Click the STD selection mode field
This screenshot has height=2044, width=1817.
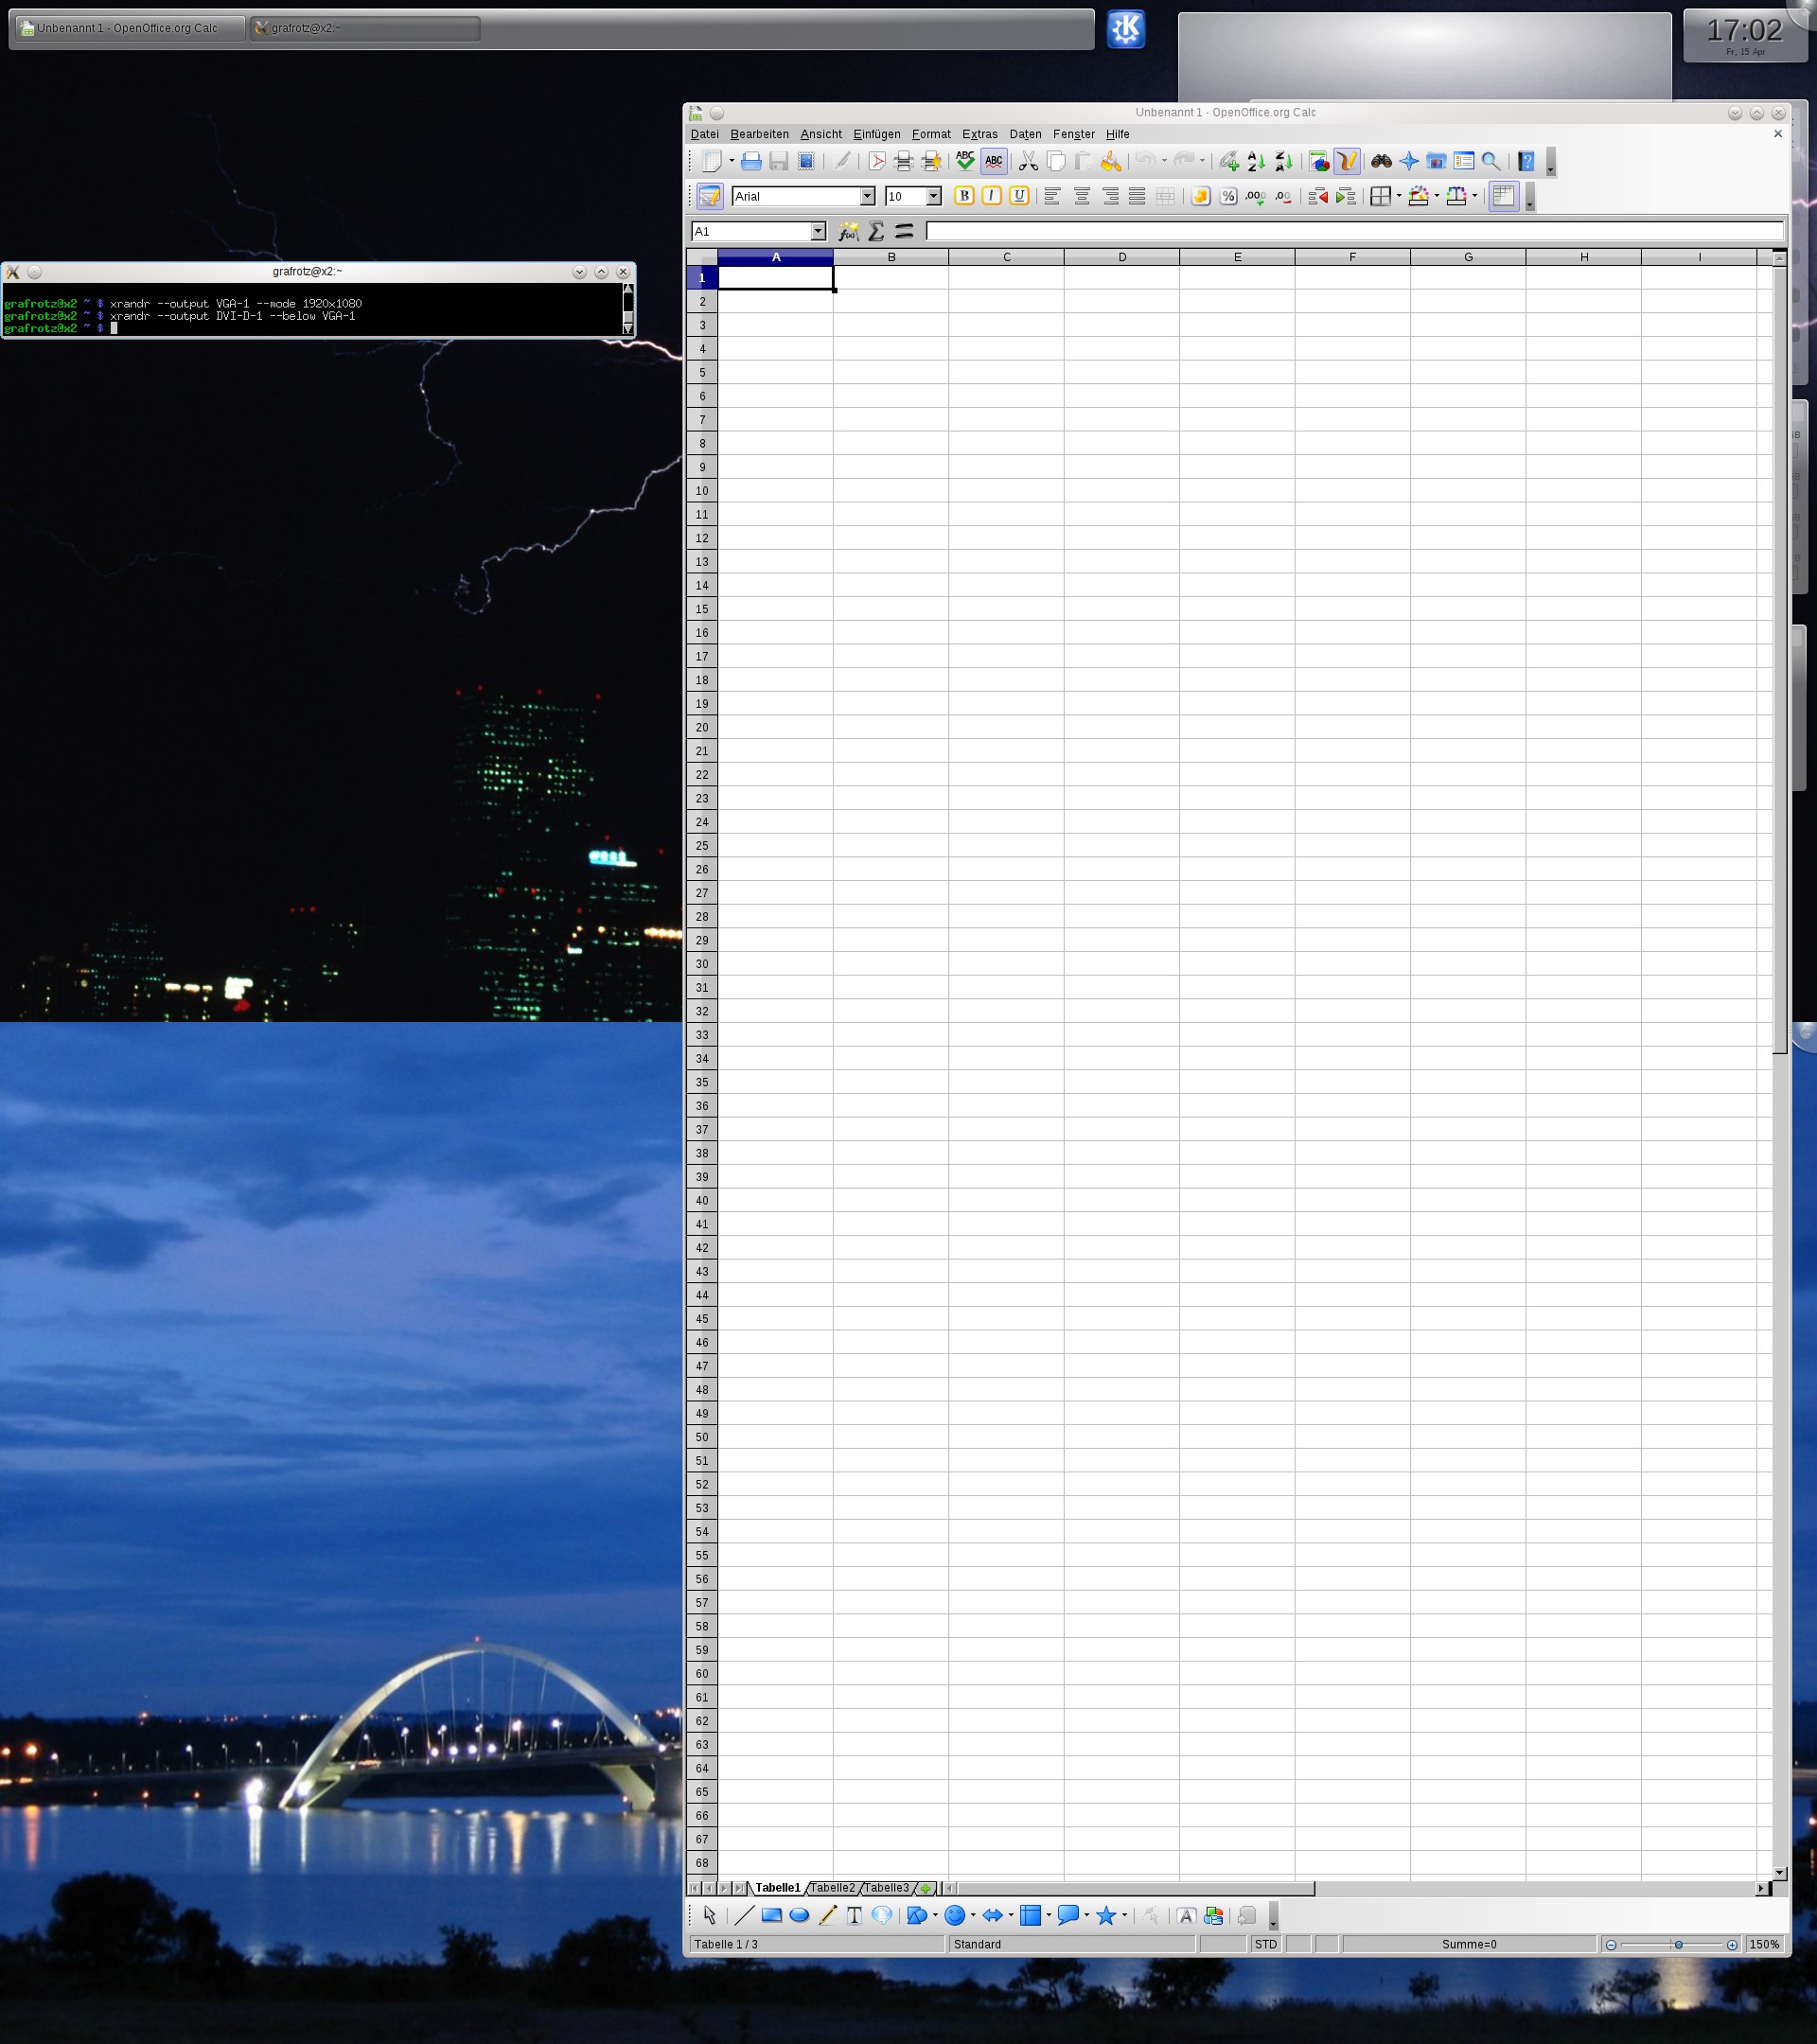(1265, 1944)
